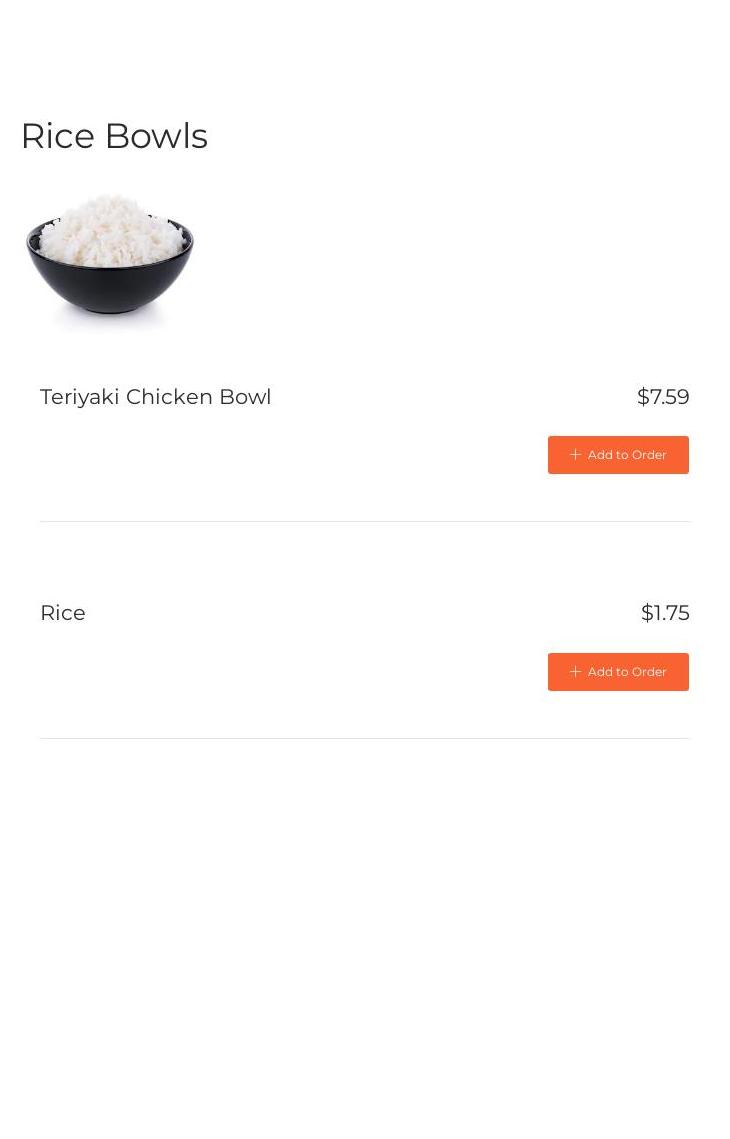This screenshot has width=730, height=1139.
Task: Add the Rice item to order
Action: pos(618,672)
